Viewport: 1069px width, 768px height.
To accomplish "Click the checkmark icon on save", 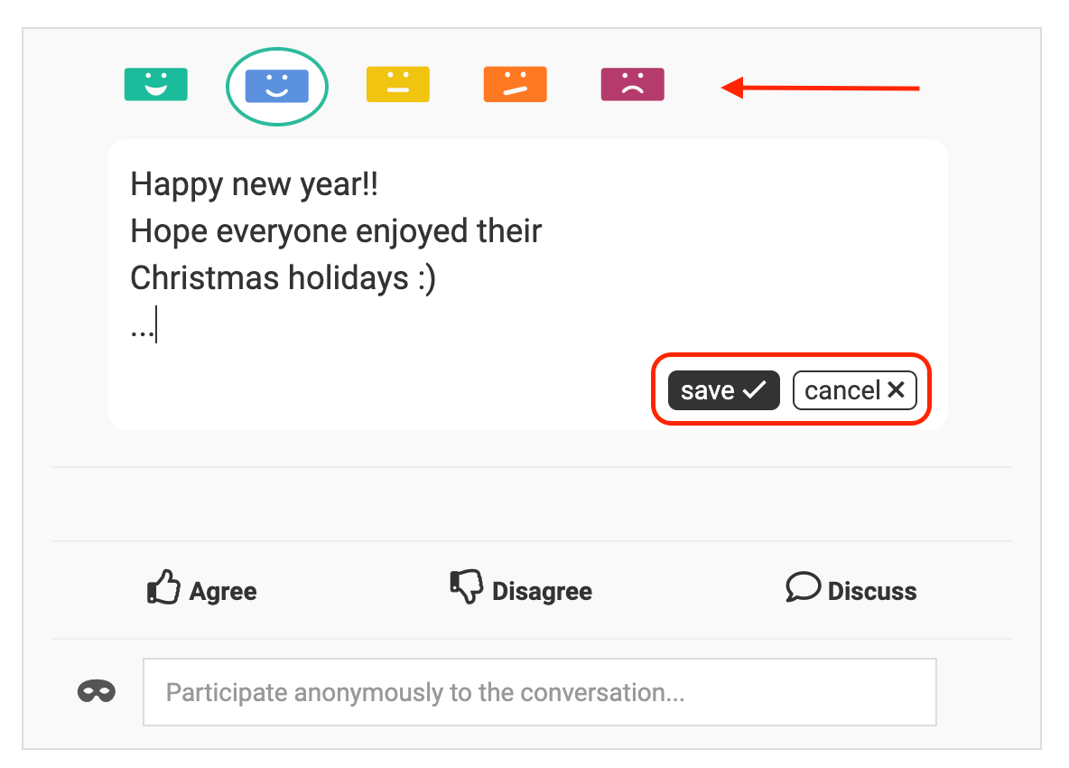I will [755, 390].
